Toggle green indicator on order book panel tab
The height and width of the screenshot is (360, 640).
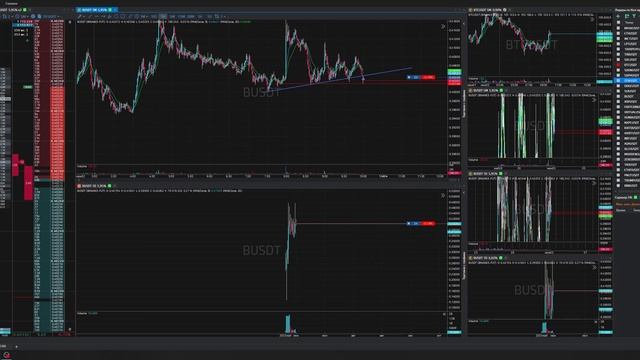[25, 9]
